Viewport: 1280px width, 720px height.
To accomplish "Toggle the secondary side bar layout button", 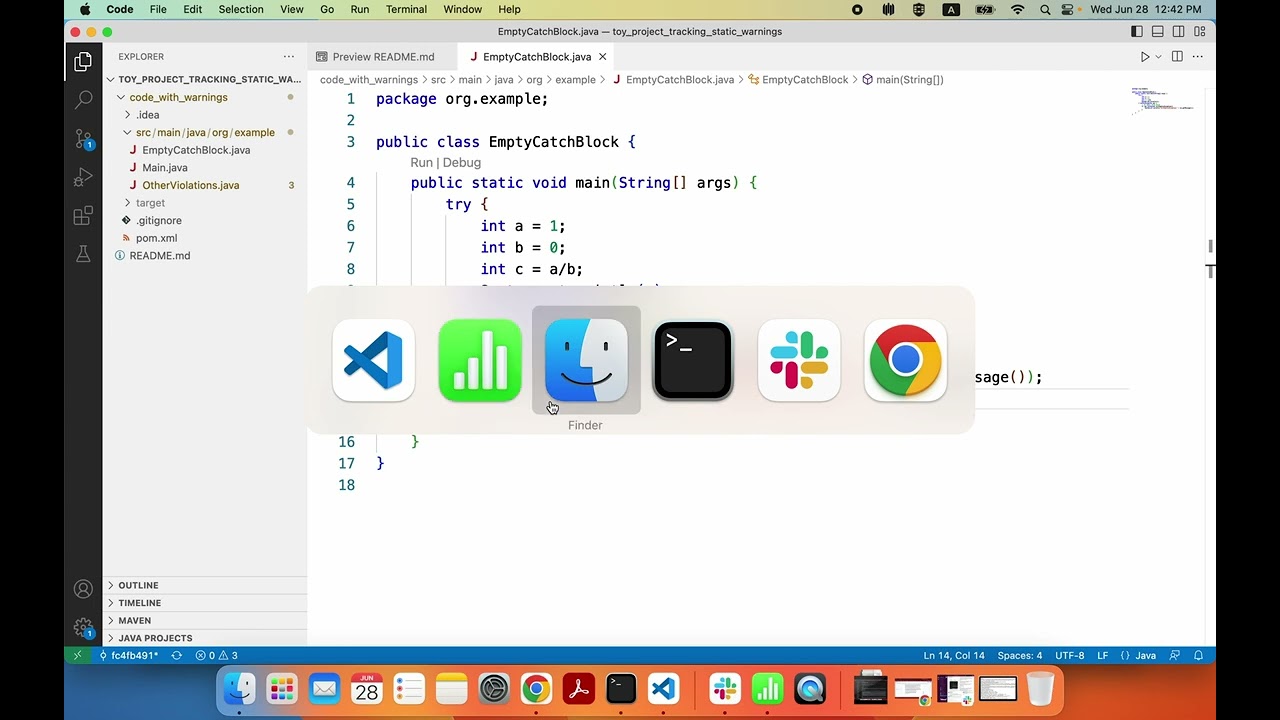I will click(x=1179, y=32).
